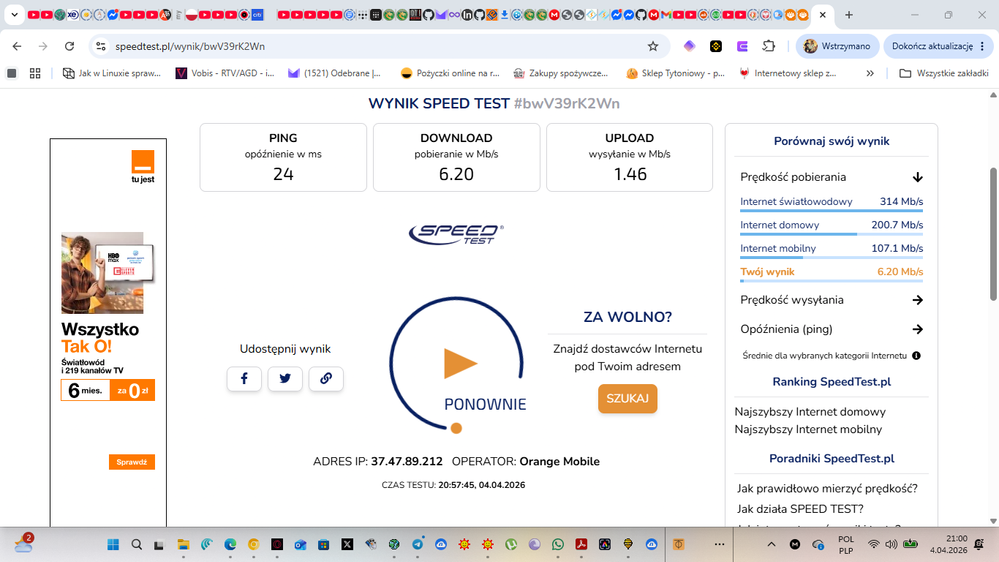Open the info icon next to Średnie dla wybranych kategorii
The width and height of the screenshot is (999, 562).
(x=916, y=356)
